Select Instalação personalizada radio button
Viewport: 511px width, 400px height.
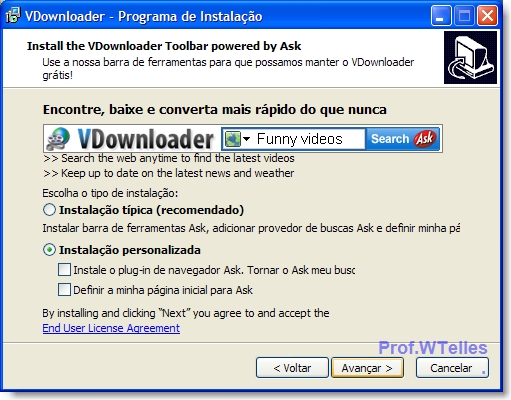(49, 250)
